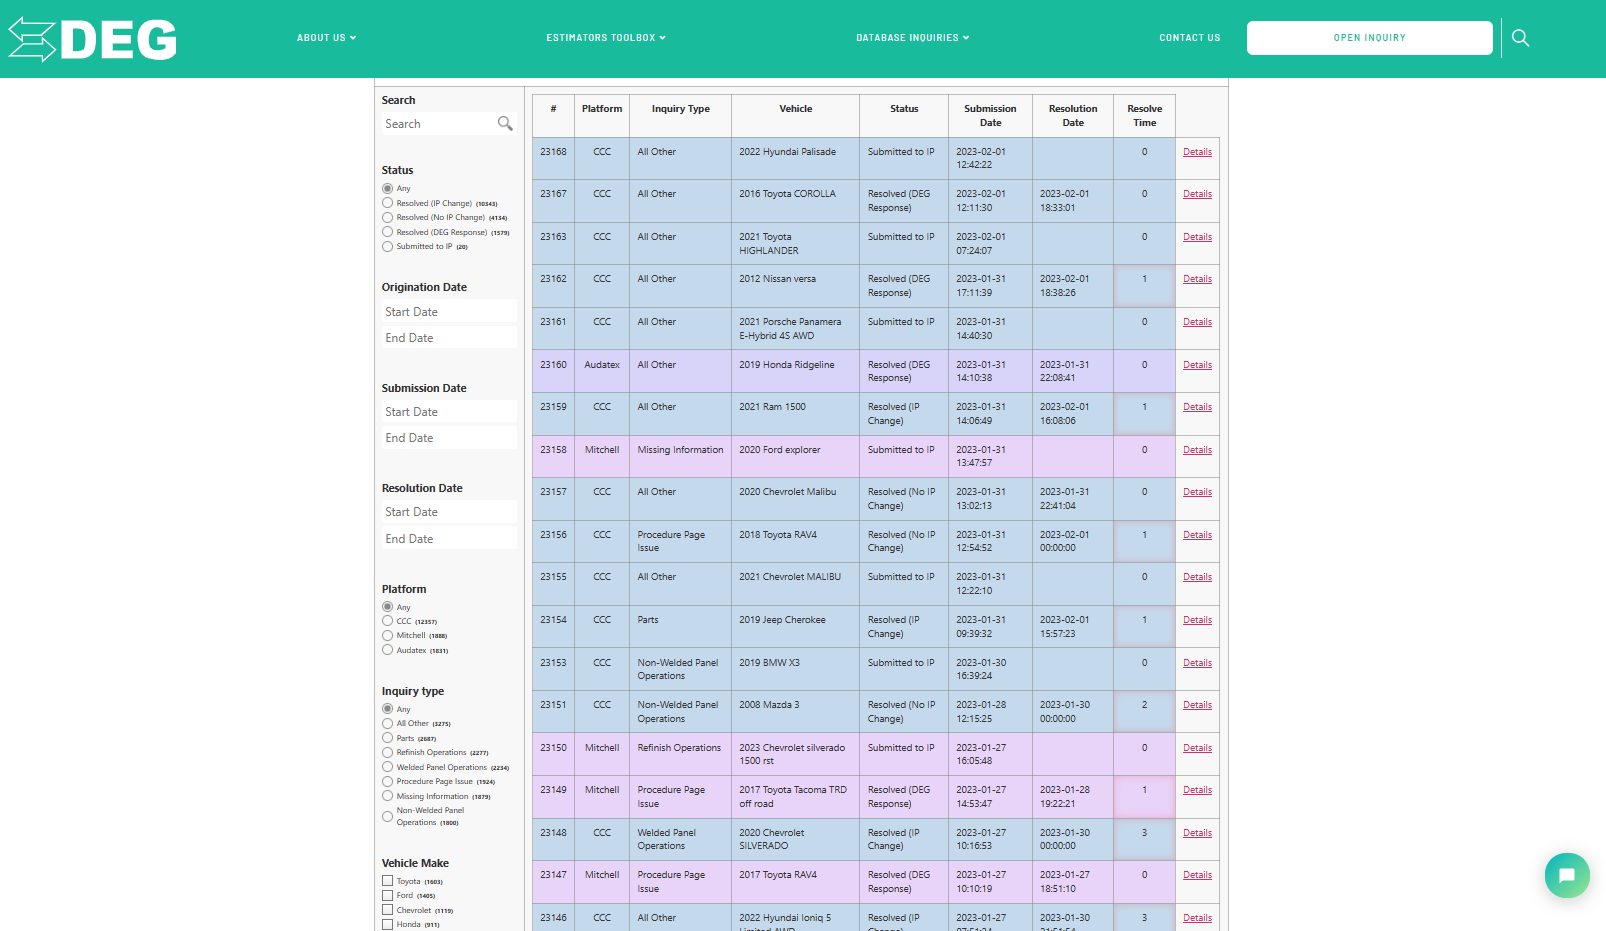
Task: Set the Resolution Date end date
Action: click(x=449, y=539)
